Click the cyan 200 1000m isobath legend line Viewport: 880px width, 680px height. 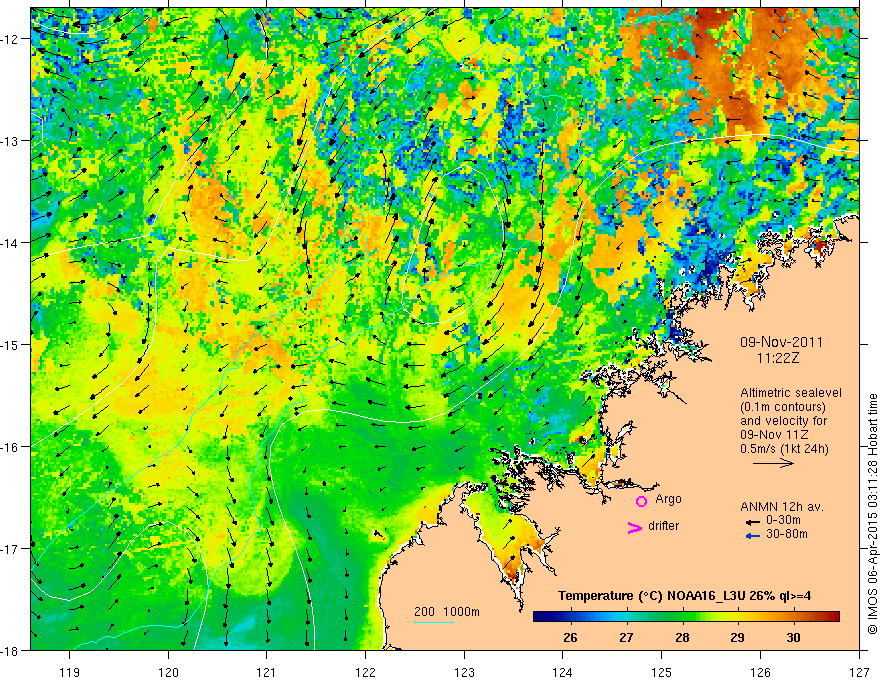tap(434, 622)
